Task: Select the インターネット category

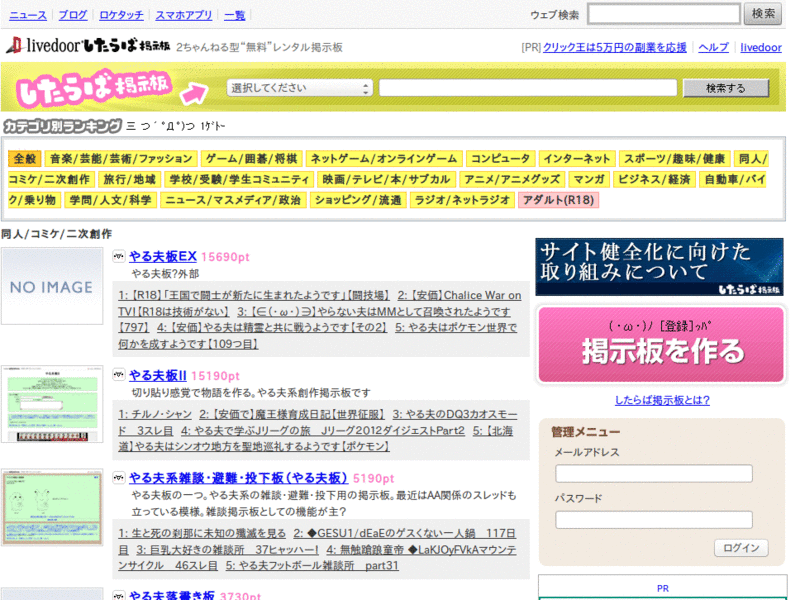Action: coord(577,159)
